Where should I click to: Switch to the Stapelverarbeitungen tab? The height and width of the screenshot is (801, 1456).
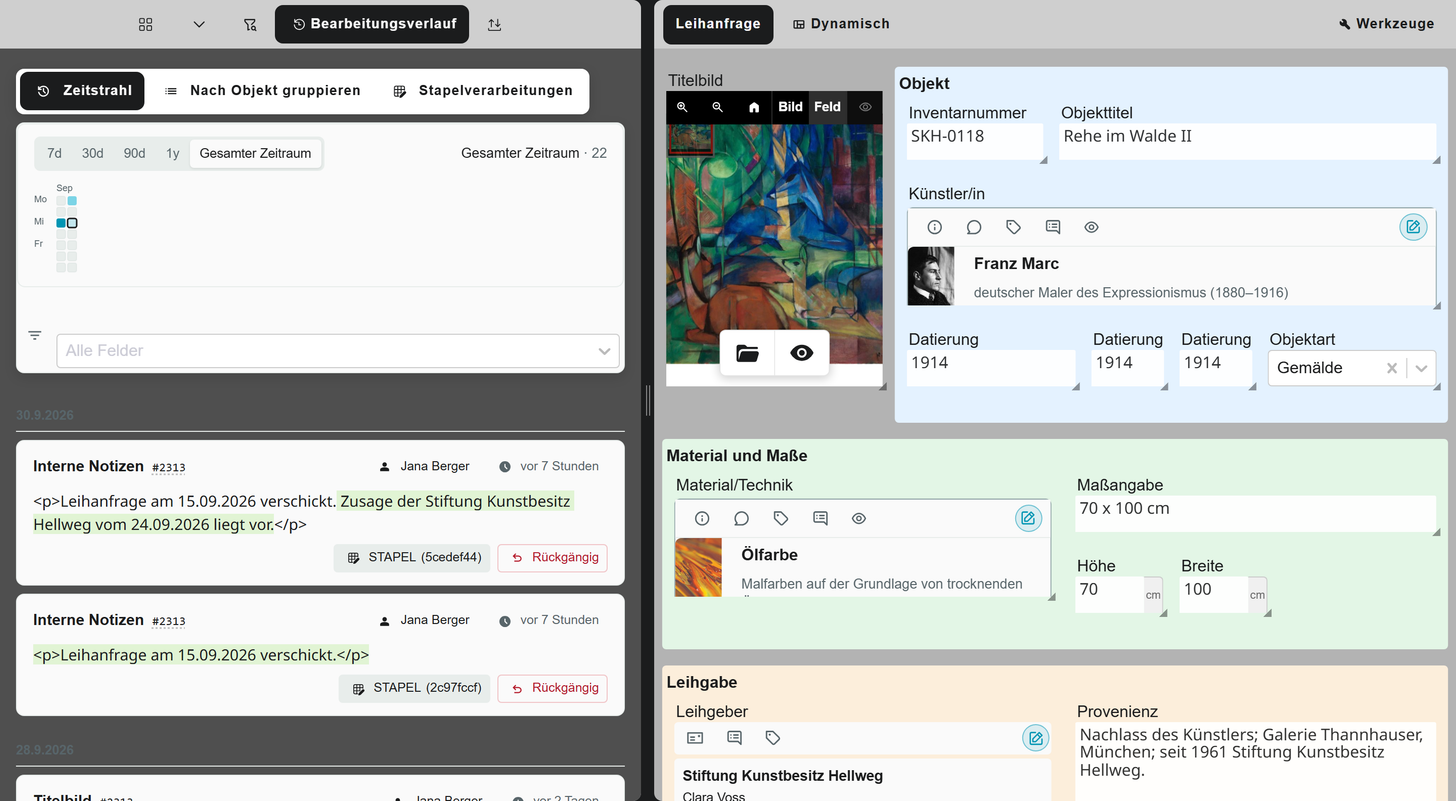coord(483,90)
